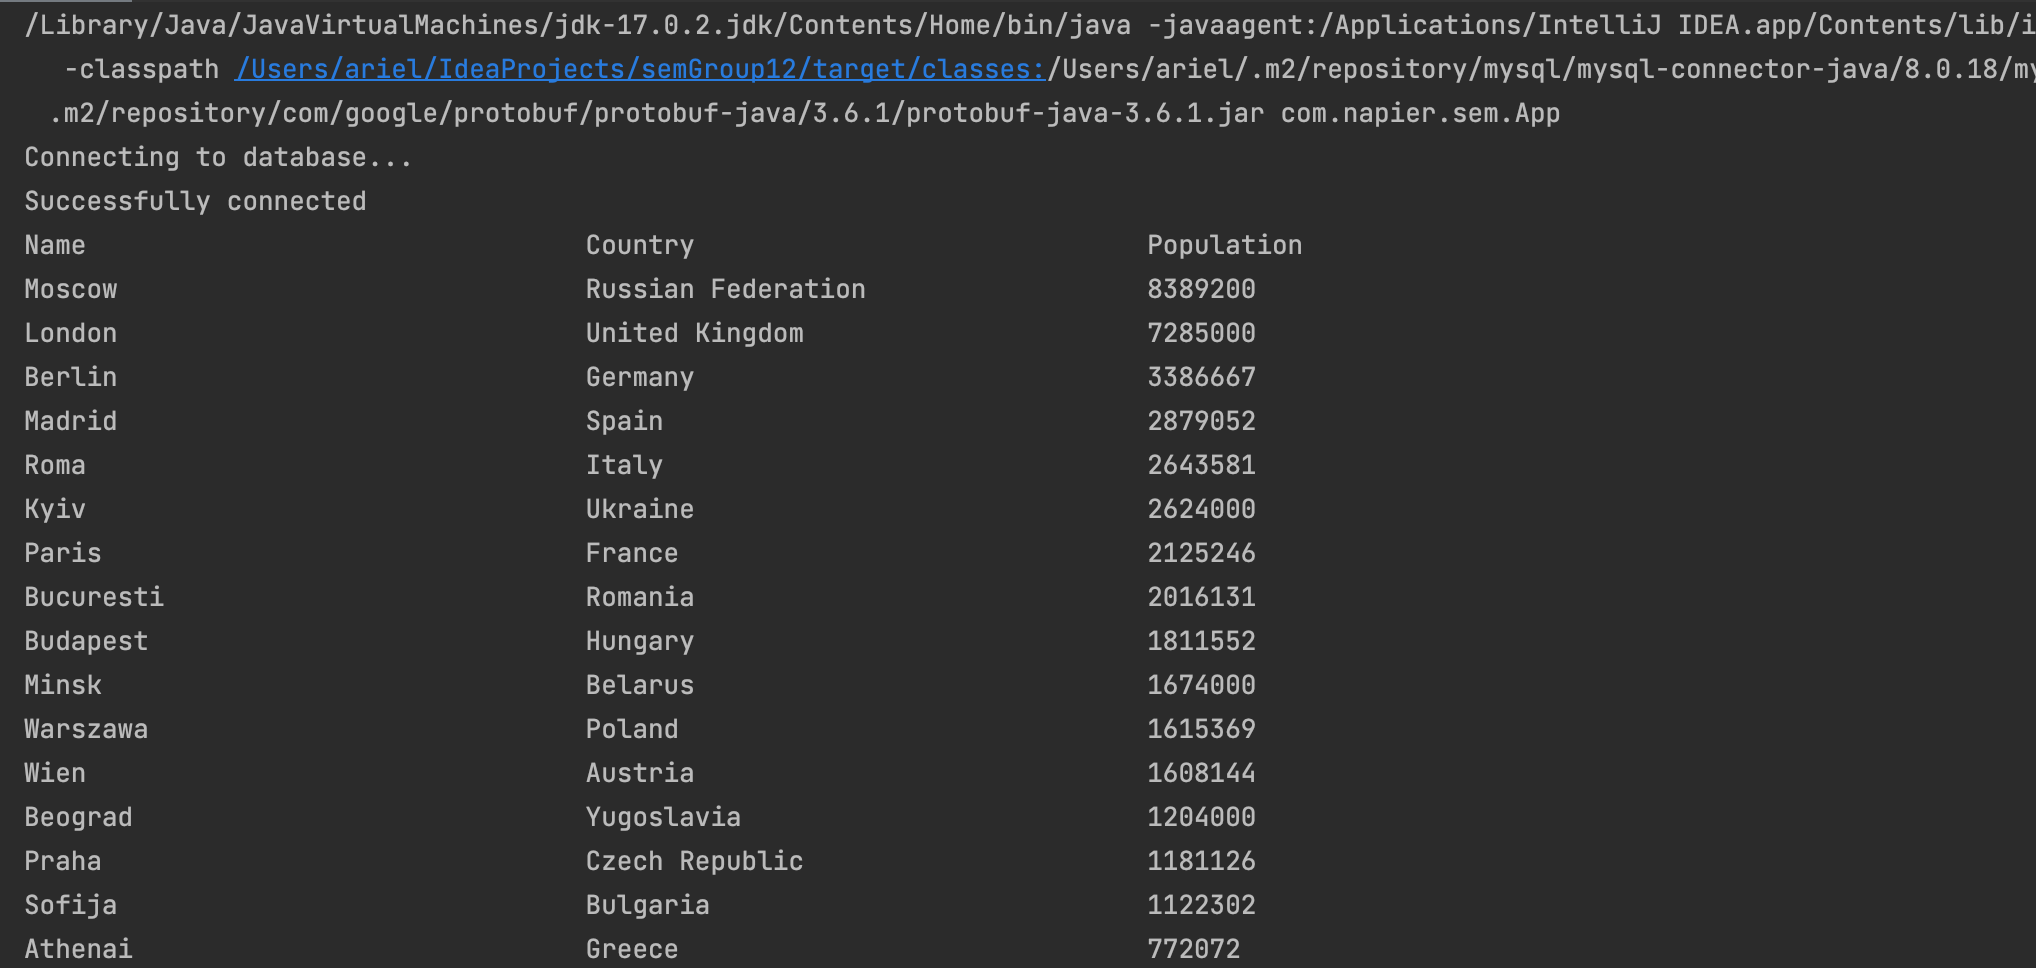Image resolution: width=2036 pixels, height=968 pixels.
Task: Select the Spain country text
Action: 624,421
